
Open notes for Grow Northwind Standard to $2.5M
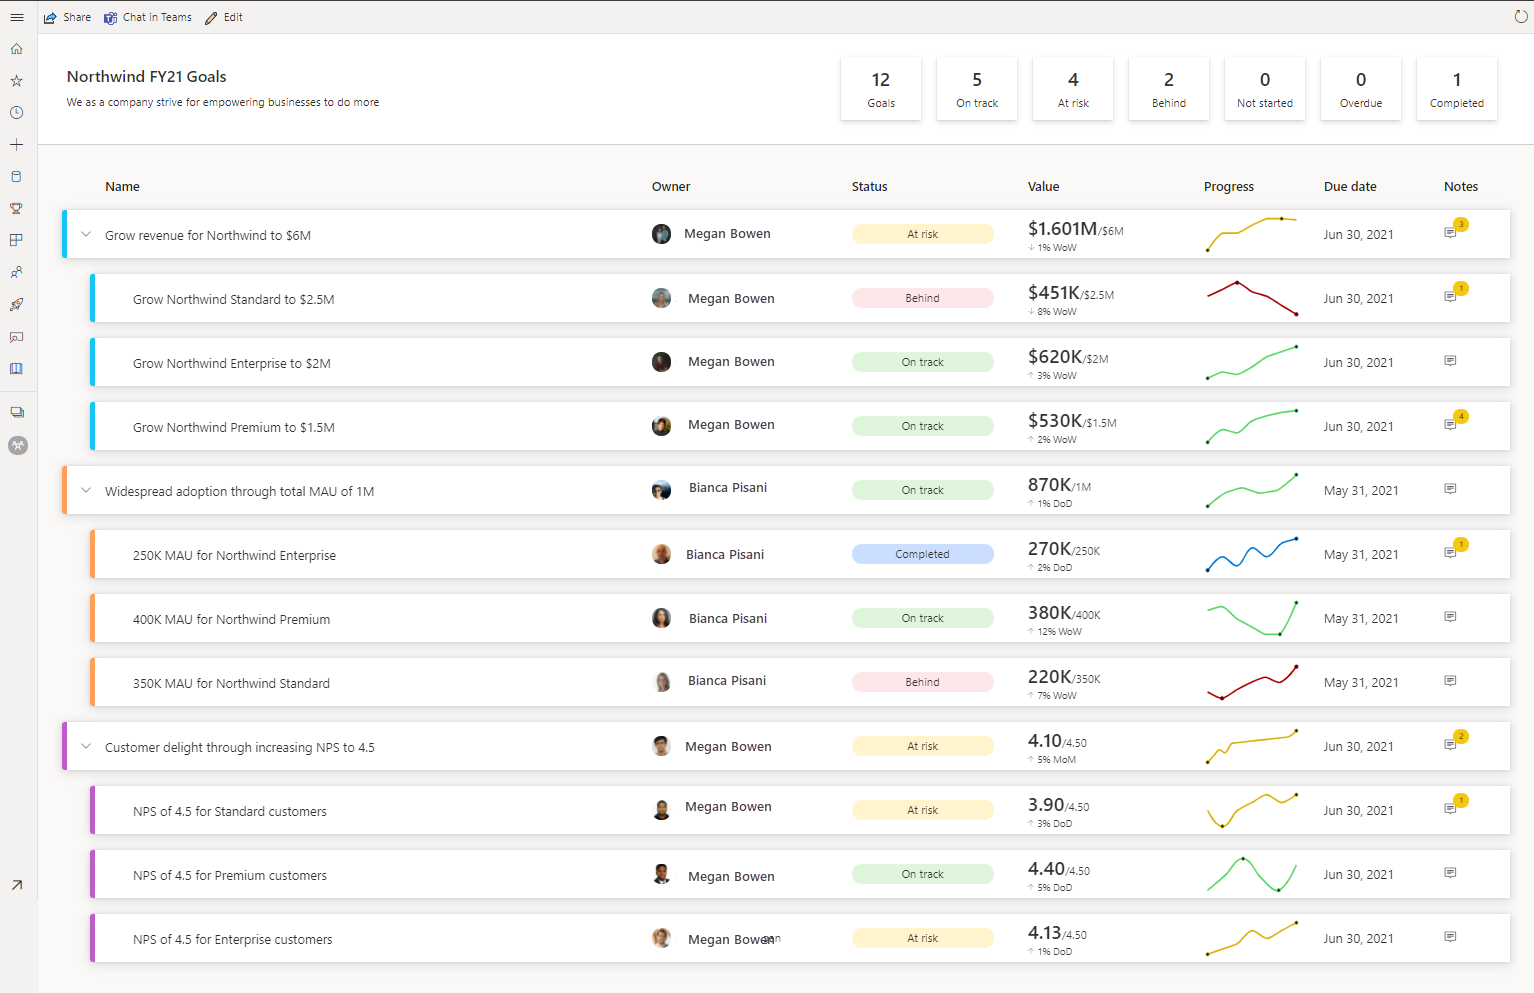[1451, 297]
